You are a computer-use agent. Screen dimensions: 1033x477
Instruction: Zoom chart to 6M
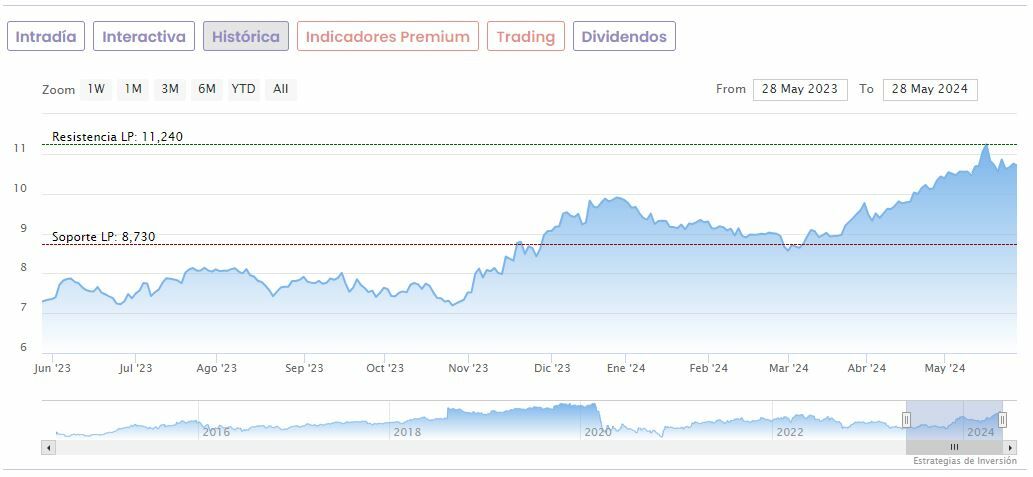[x=207, y=89]
